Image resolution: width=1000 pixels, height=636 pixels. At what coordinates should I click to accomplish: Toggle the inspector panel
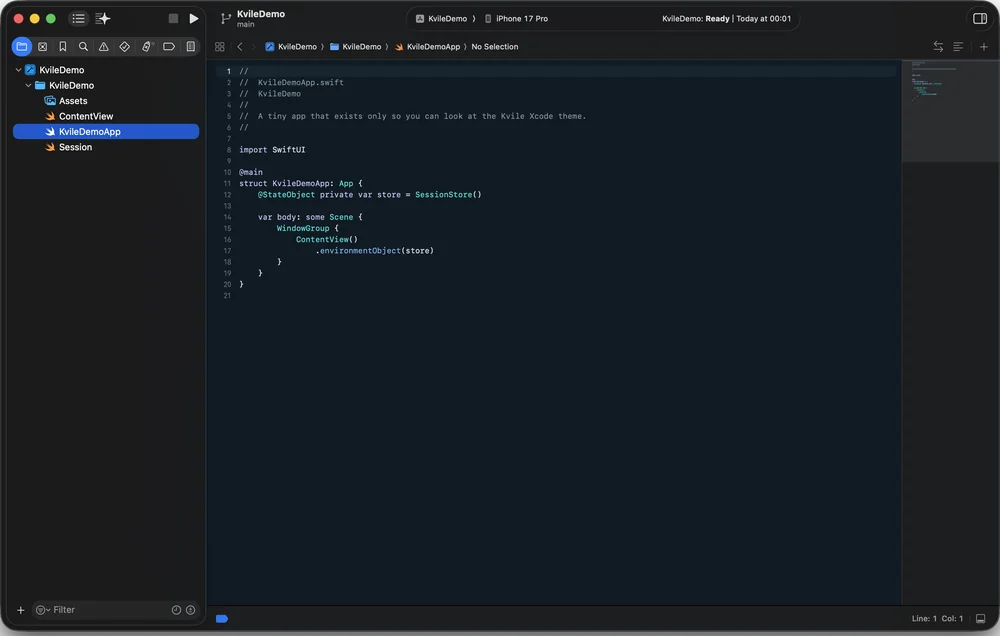point(980,18)
